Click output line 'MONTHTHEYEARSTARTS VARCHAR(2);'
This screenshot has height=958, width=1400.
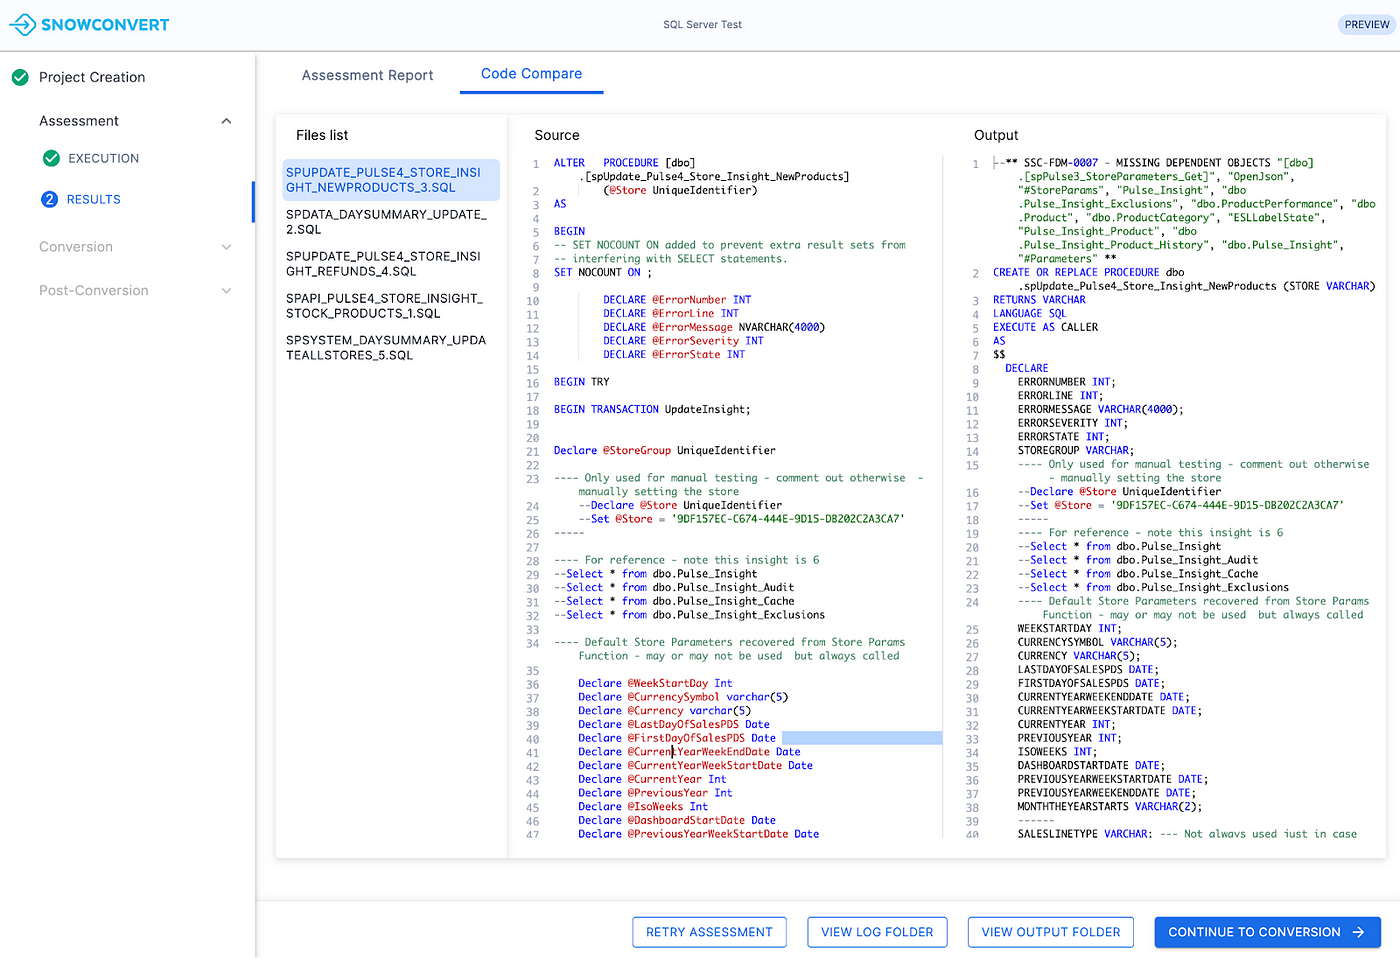coord(1110,806)
